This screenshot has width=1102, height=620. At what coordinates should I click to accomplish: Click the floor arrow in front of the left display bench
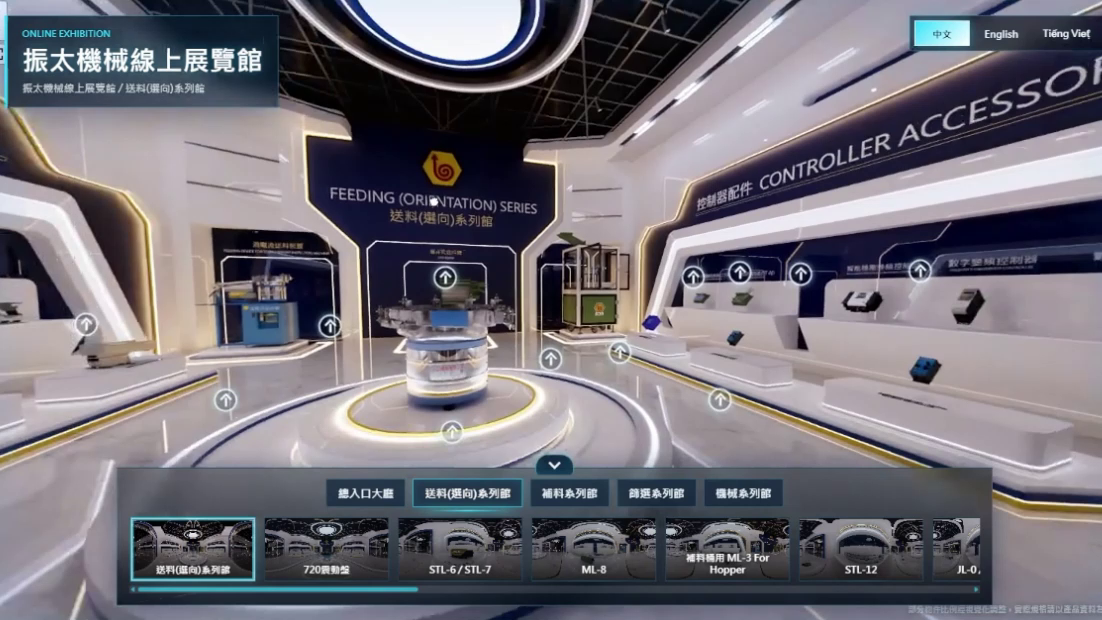[x=226, y=400]
